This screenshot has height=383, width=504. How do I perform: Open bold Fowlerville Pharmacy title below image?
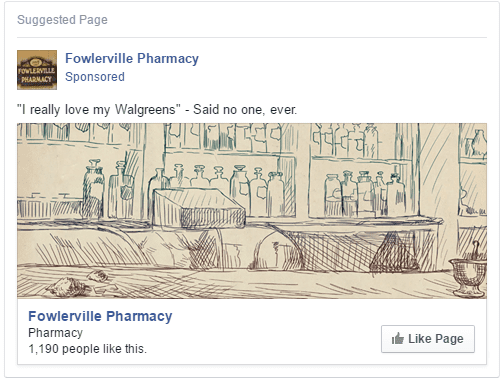[100, 316]
